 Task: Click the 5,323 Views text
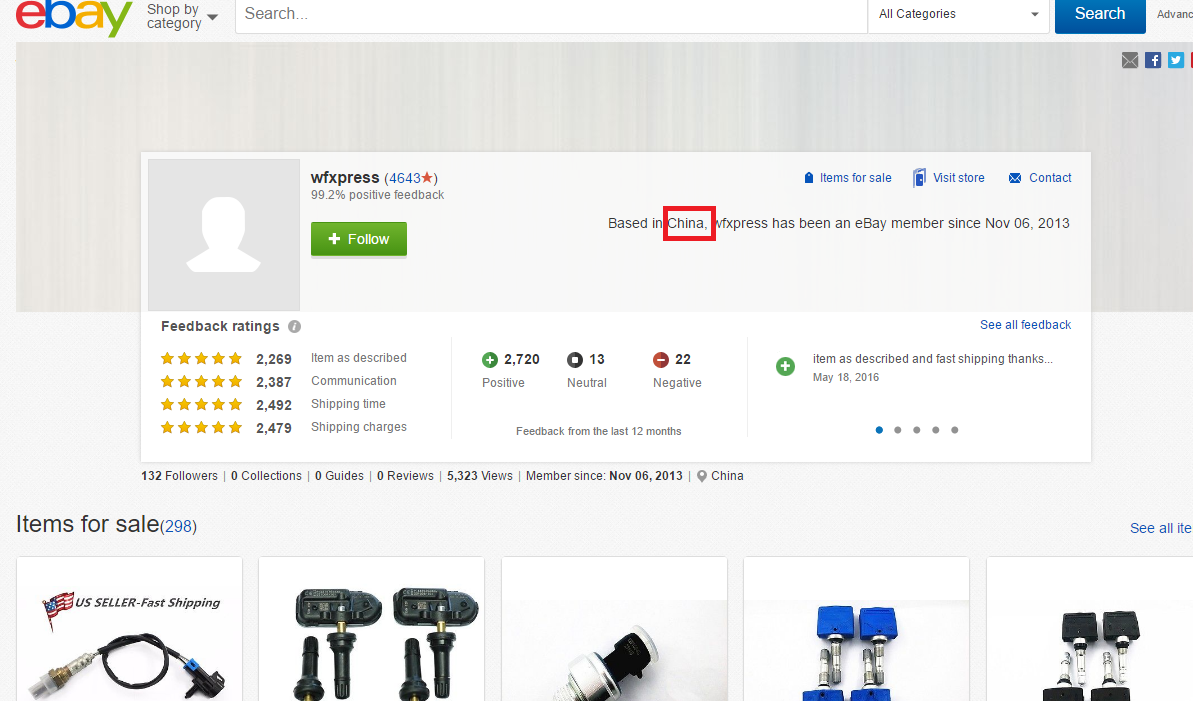(x=480, y=476)
